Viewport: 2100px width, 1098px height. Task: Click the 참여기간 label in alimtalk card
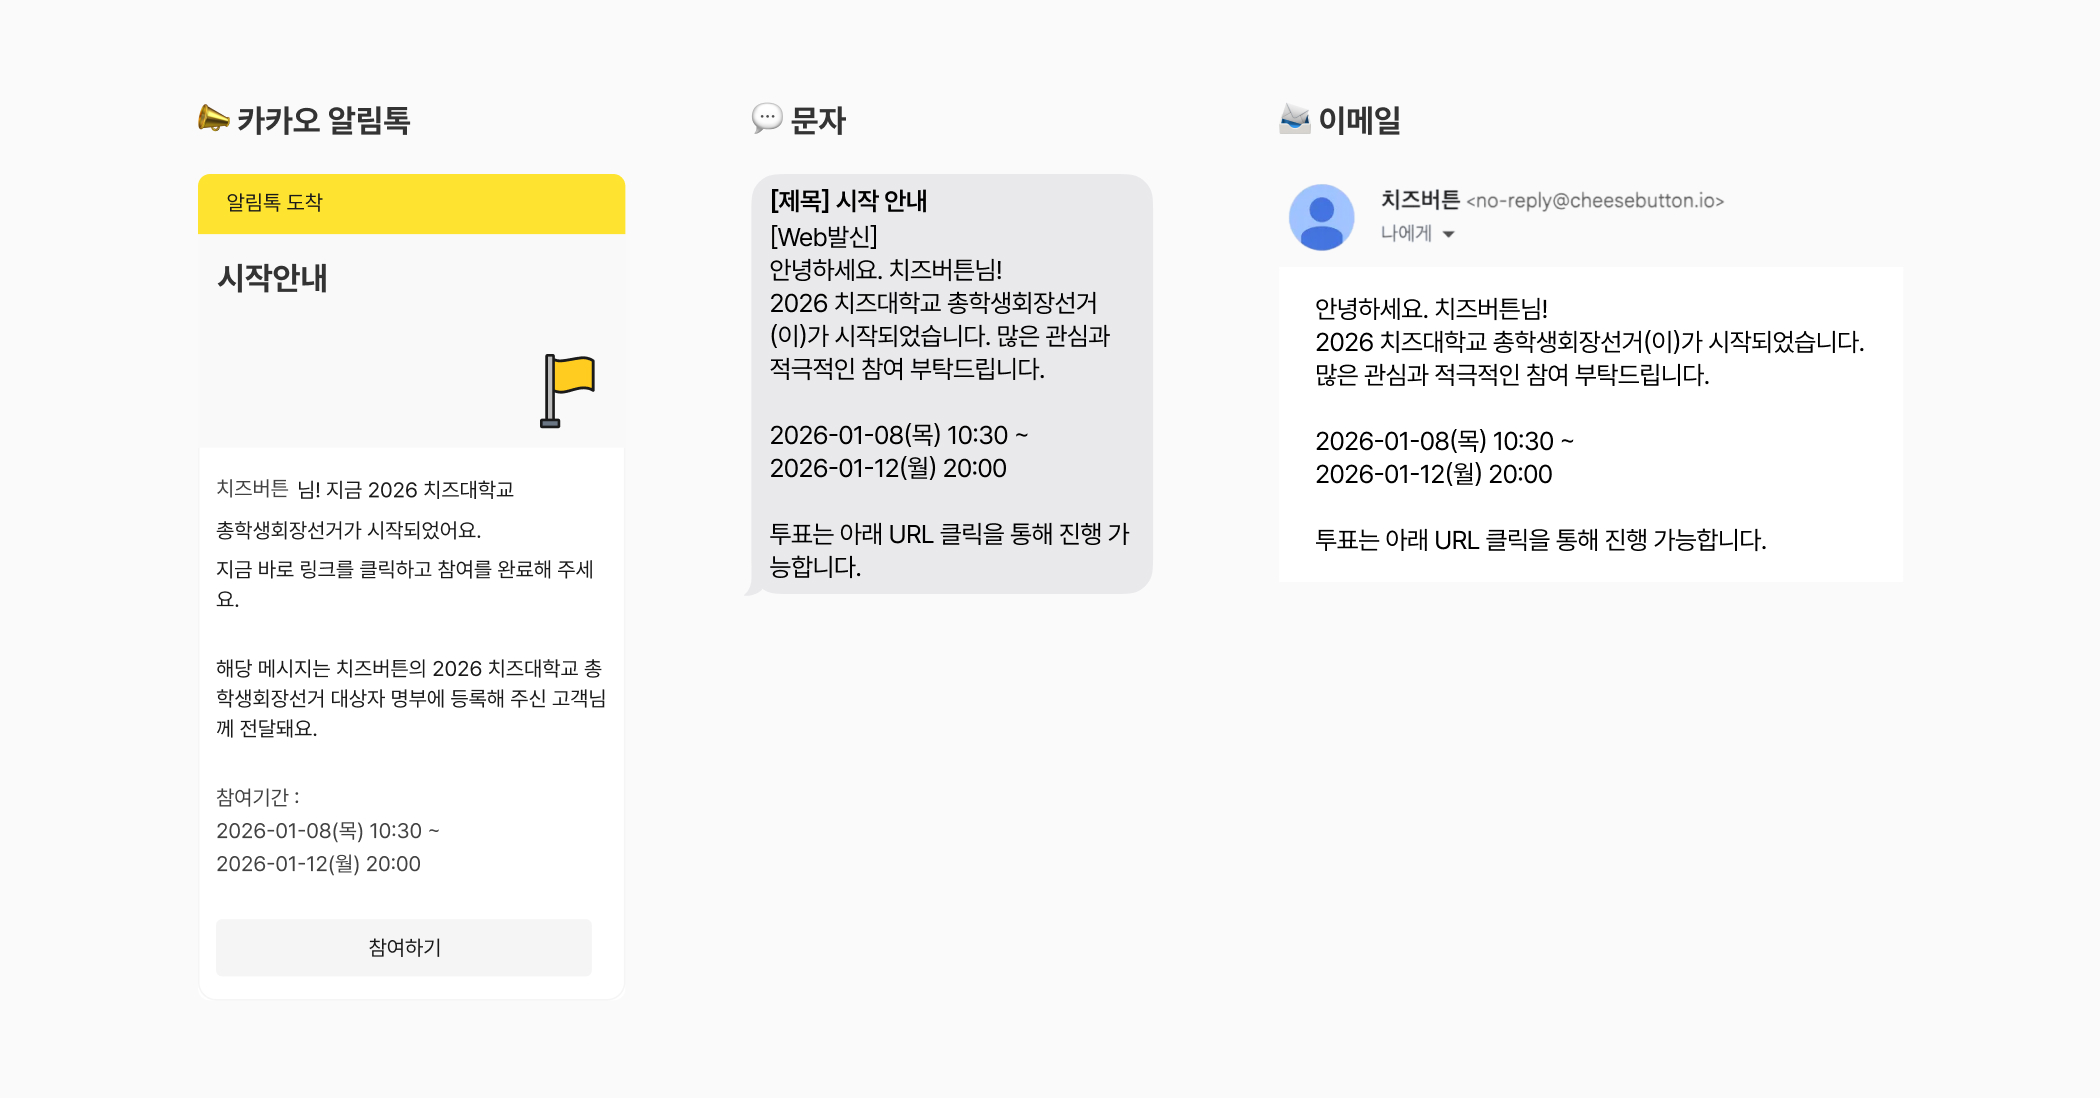pyautogui.click(x=258, y=797)
